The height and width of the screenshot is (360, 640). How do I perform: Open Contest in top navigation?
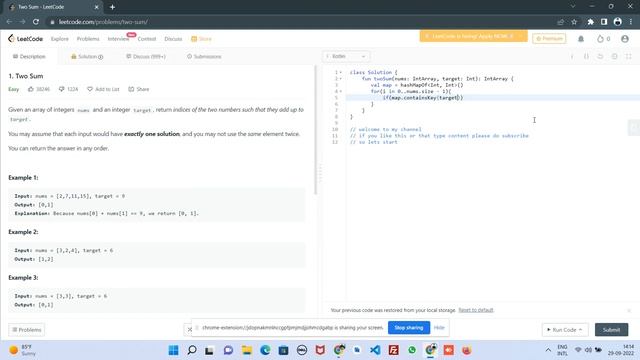[147, 39]
